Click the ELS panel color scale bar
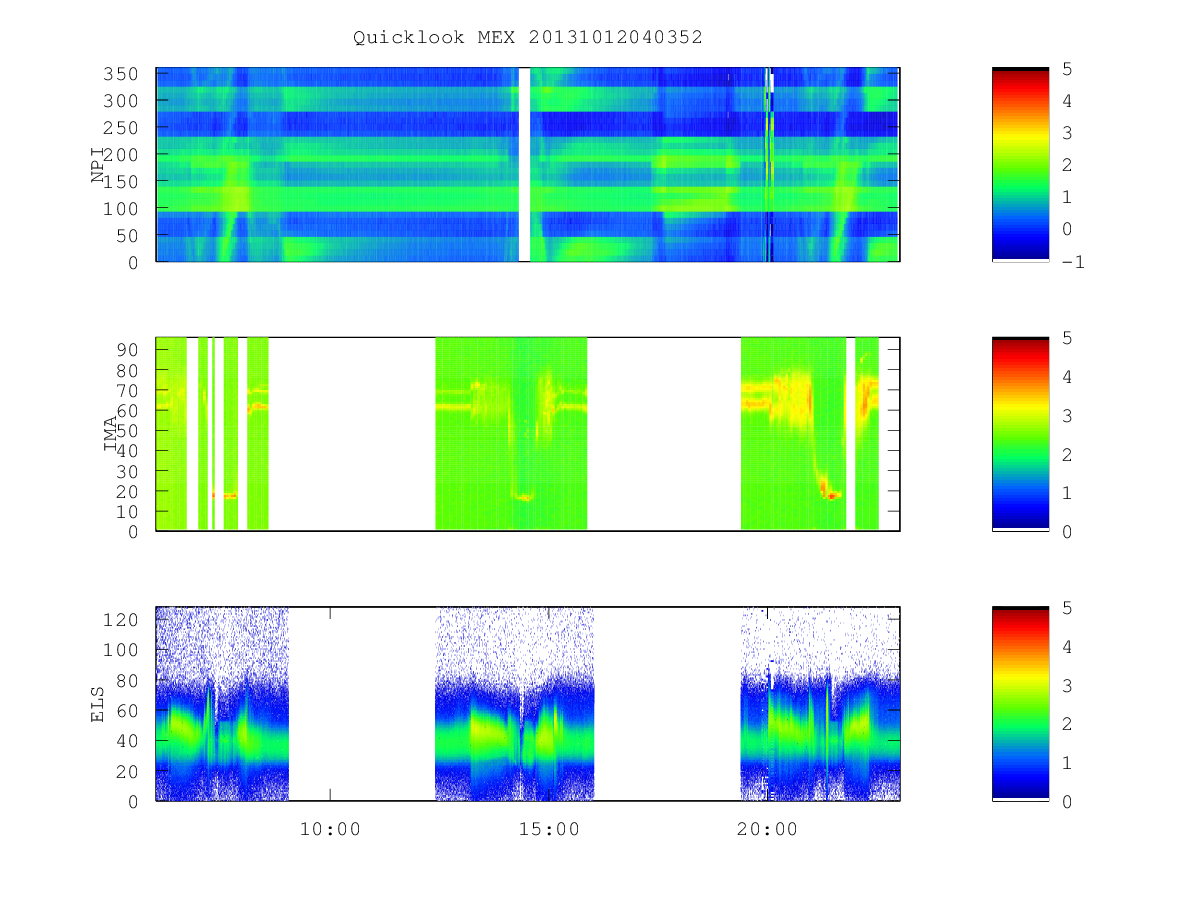1200x900 pixels. 1020,704
